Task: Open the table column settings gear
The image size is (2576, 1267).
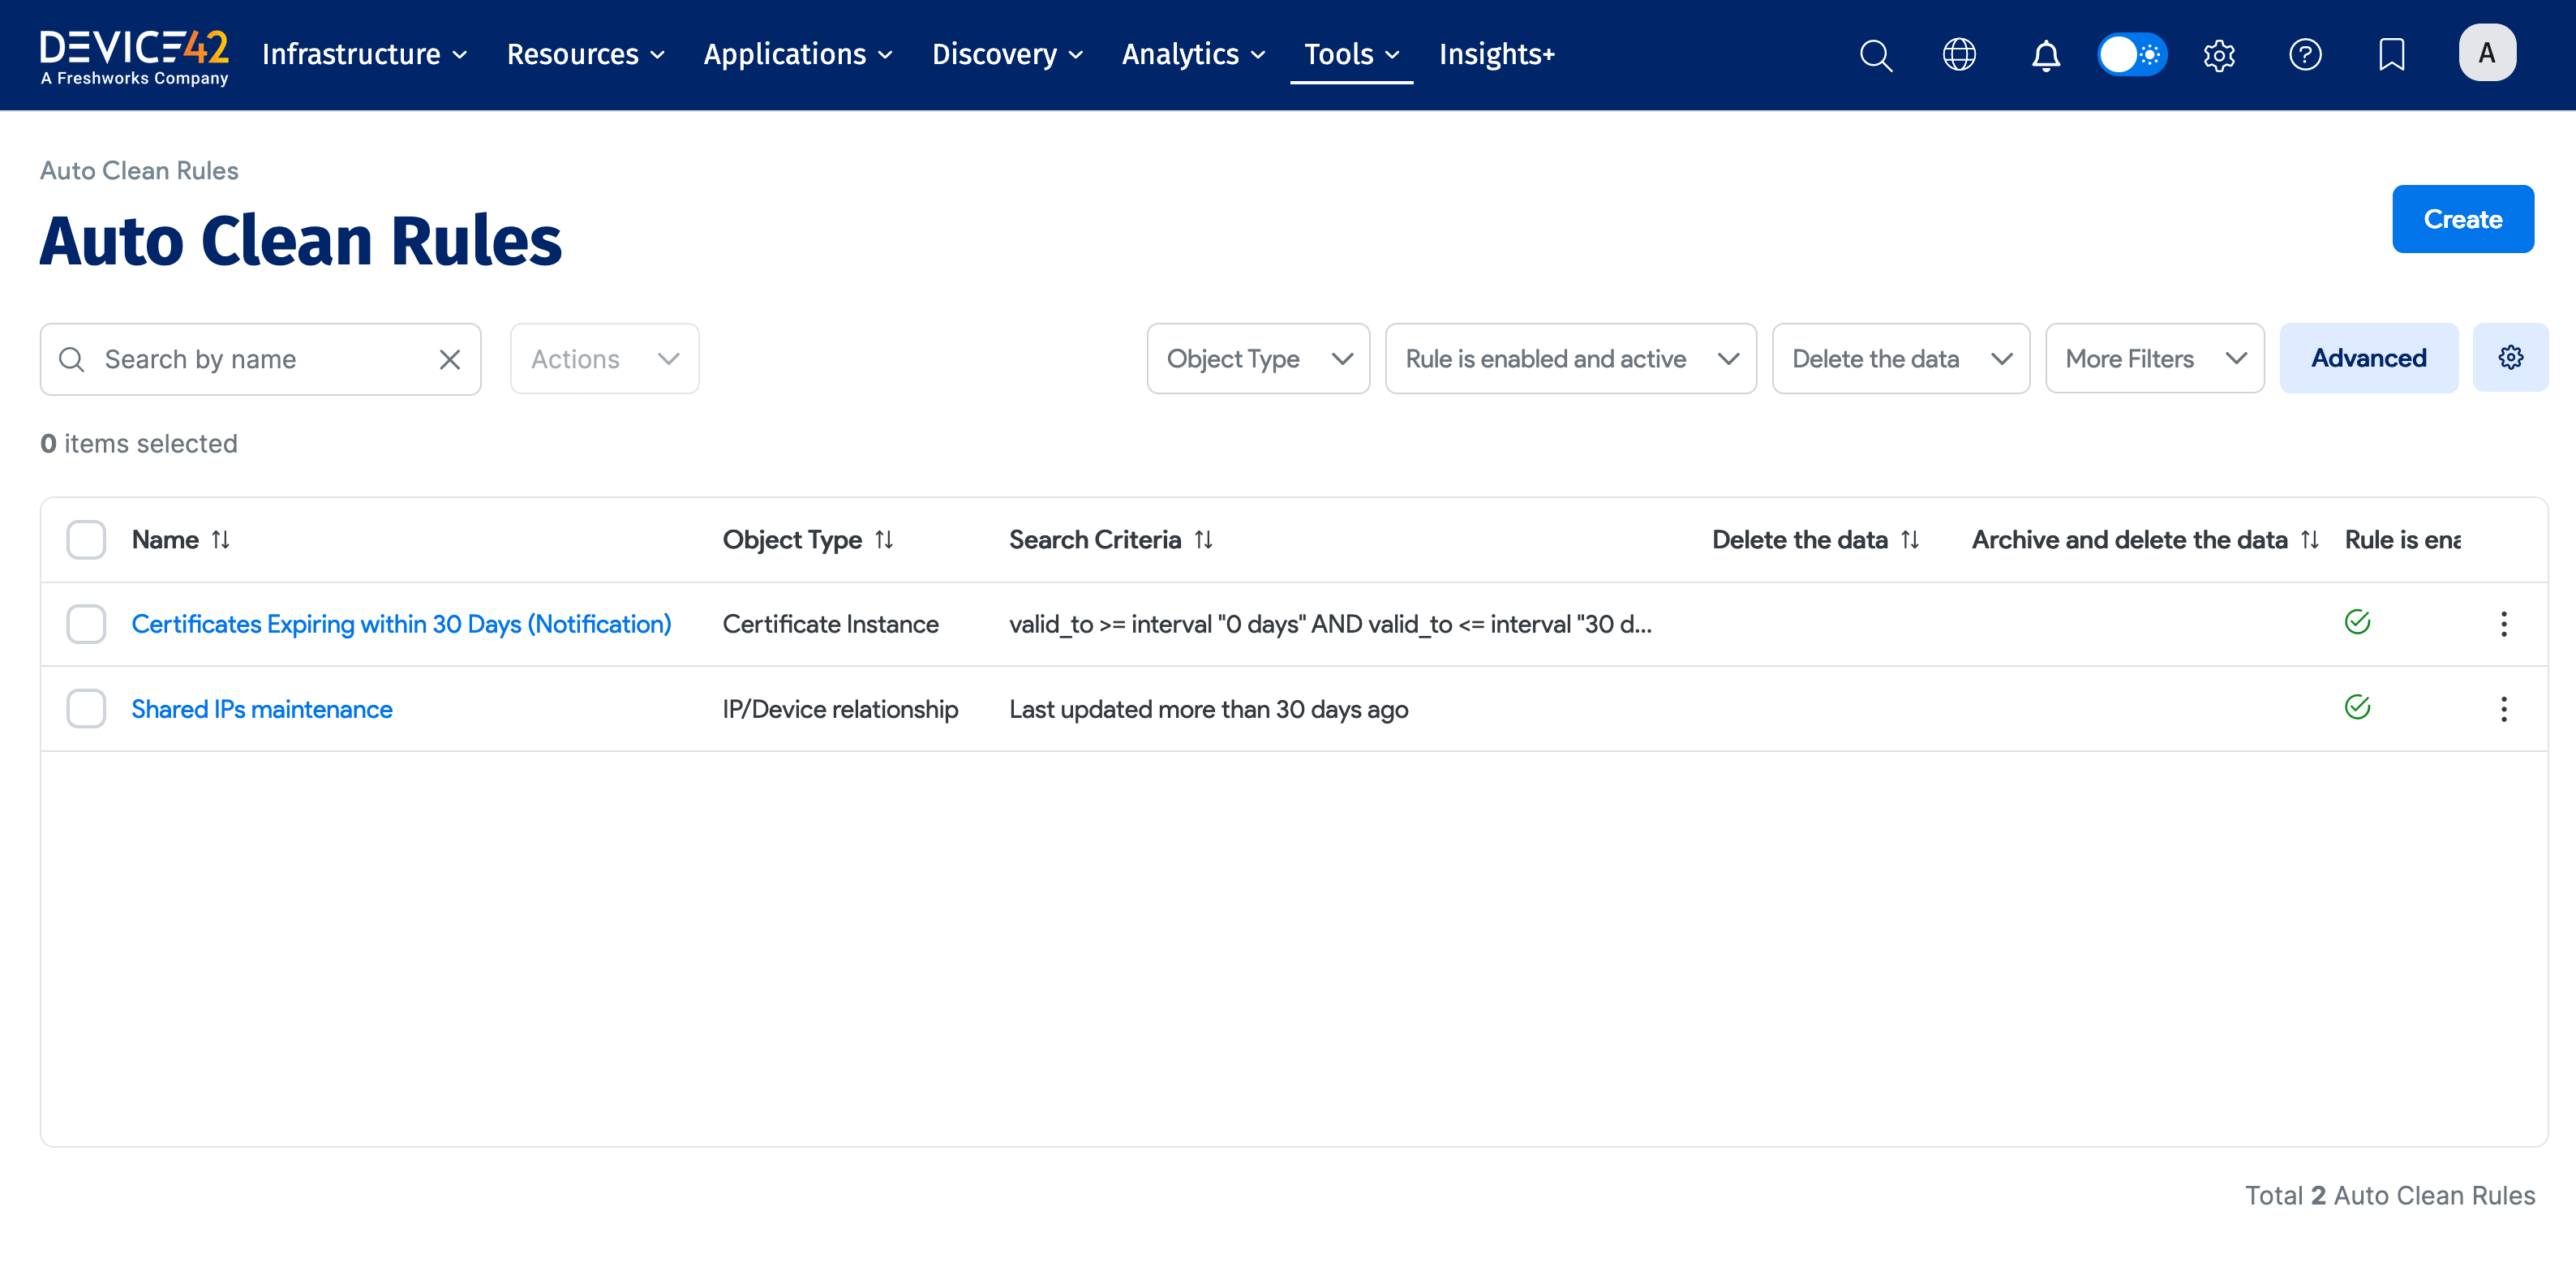Action: [2510, 358]
